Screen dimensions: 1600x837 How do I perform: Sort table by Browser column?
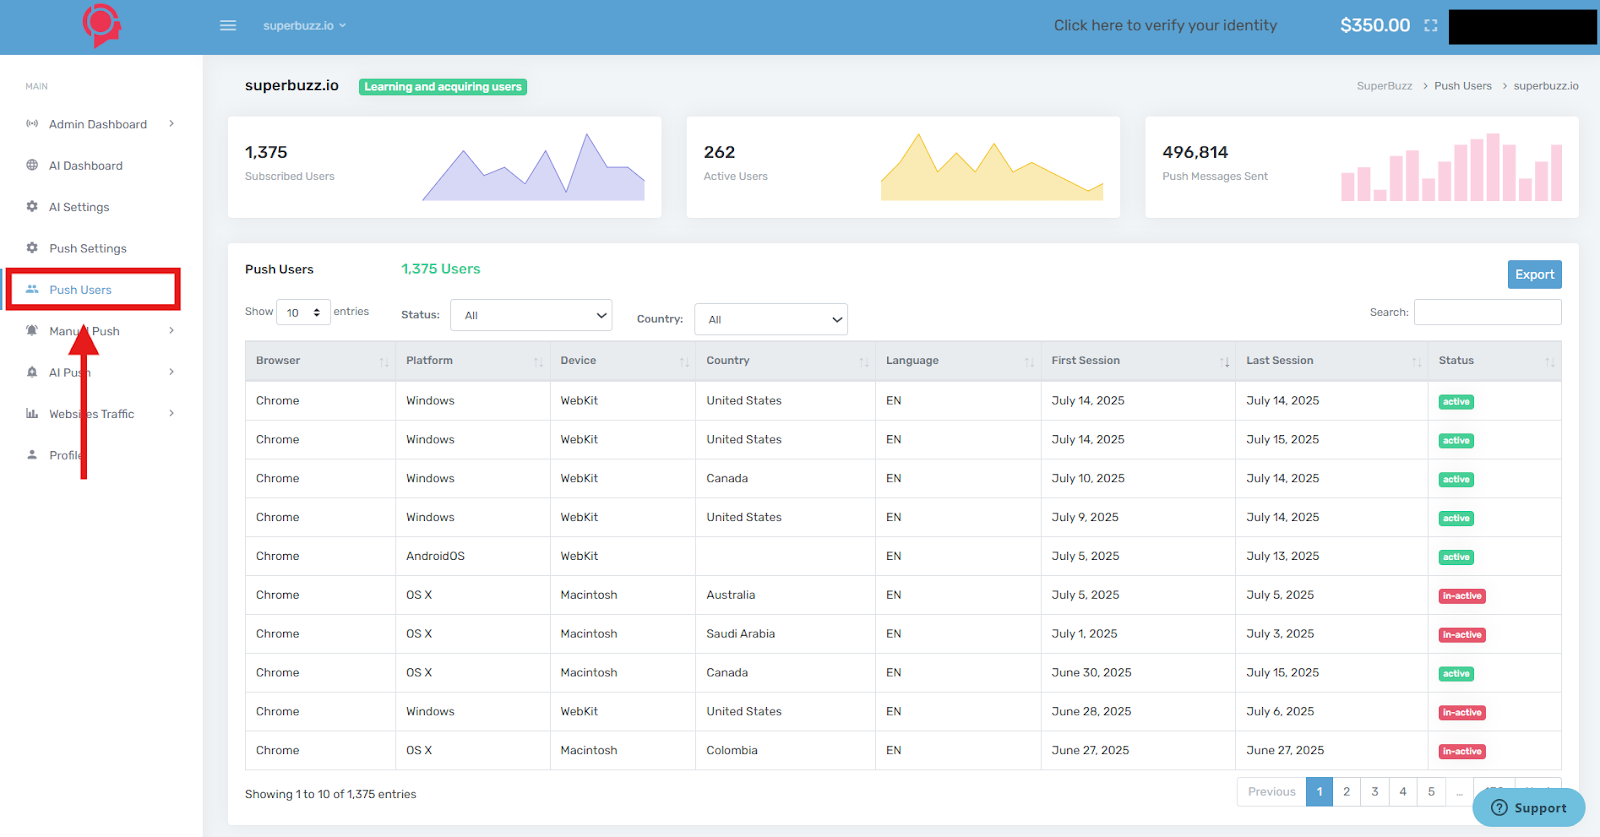click(x=320, y=361)
